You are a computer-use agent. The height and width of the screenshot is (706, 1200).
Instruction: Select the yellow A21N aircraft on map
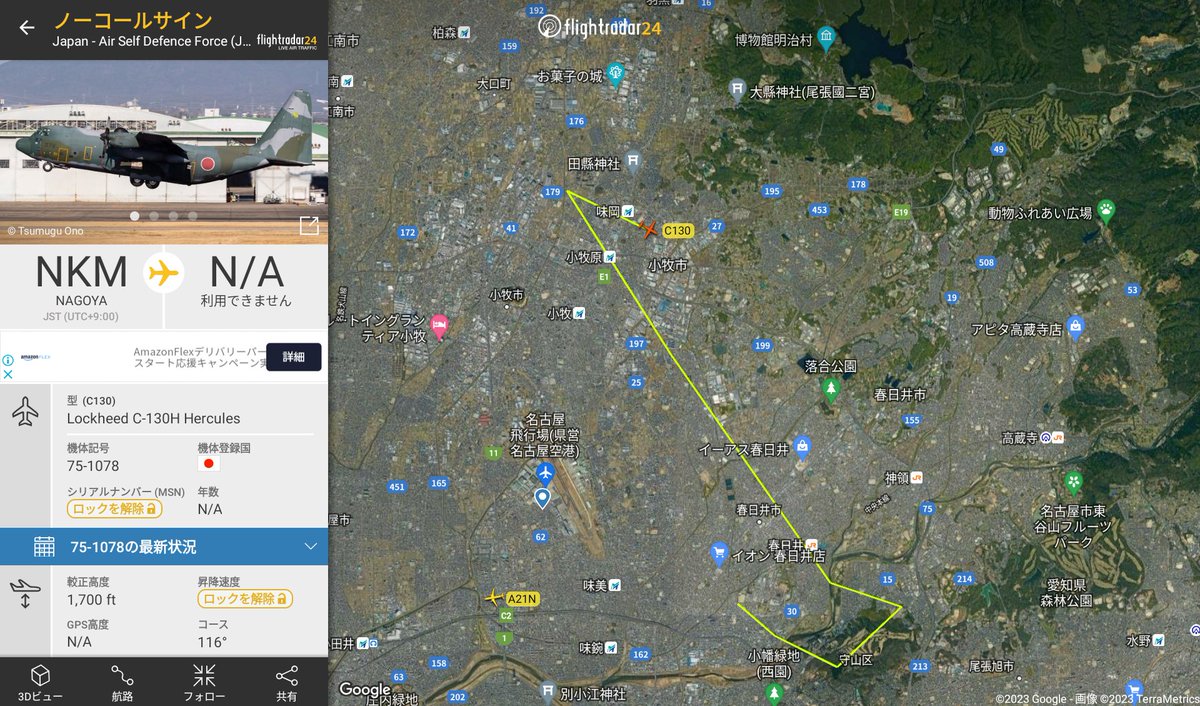492,597
